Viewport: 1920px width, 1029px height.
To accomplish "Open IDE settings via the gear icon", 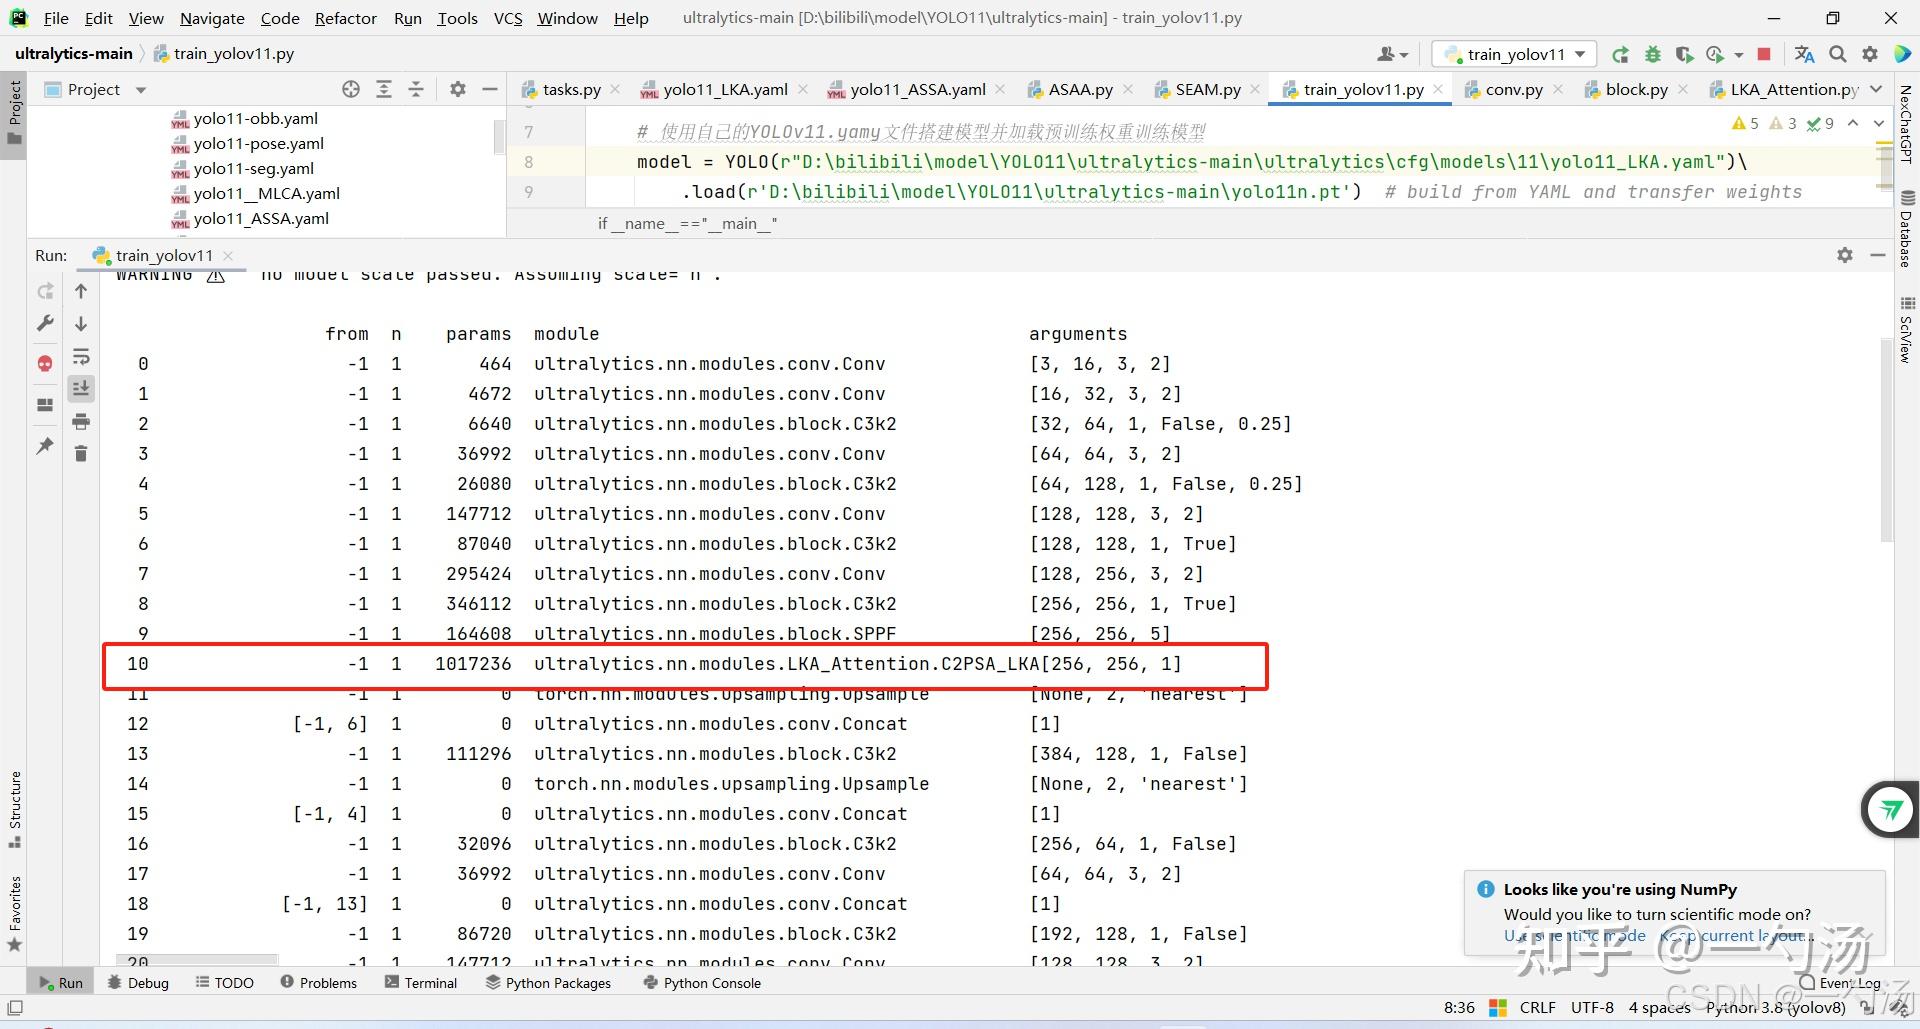I will pos(1870,53).
